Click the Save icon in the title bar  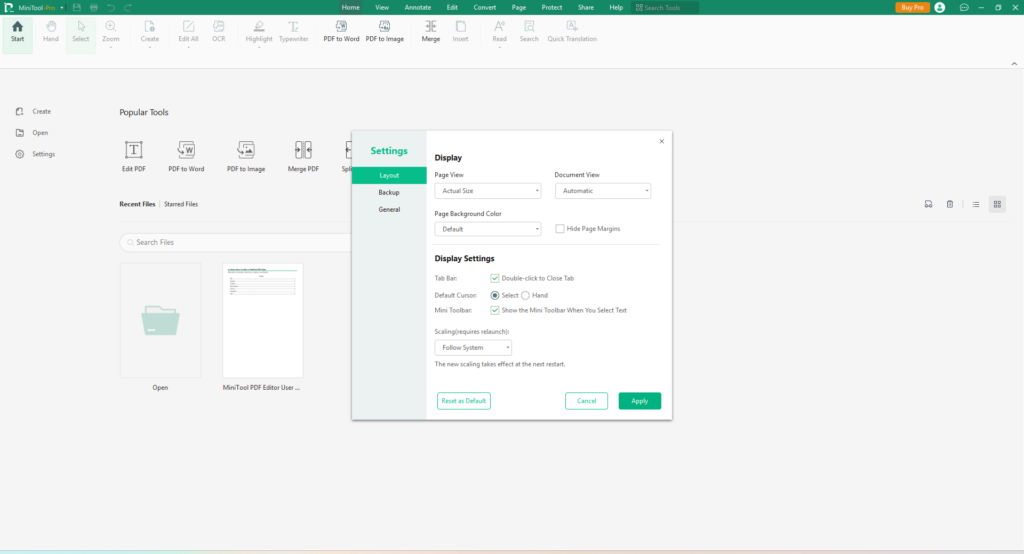[77, 7]
